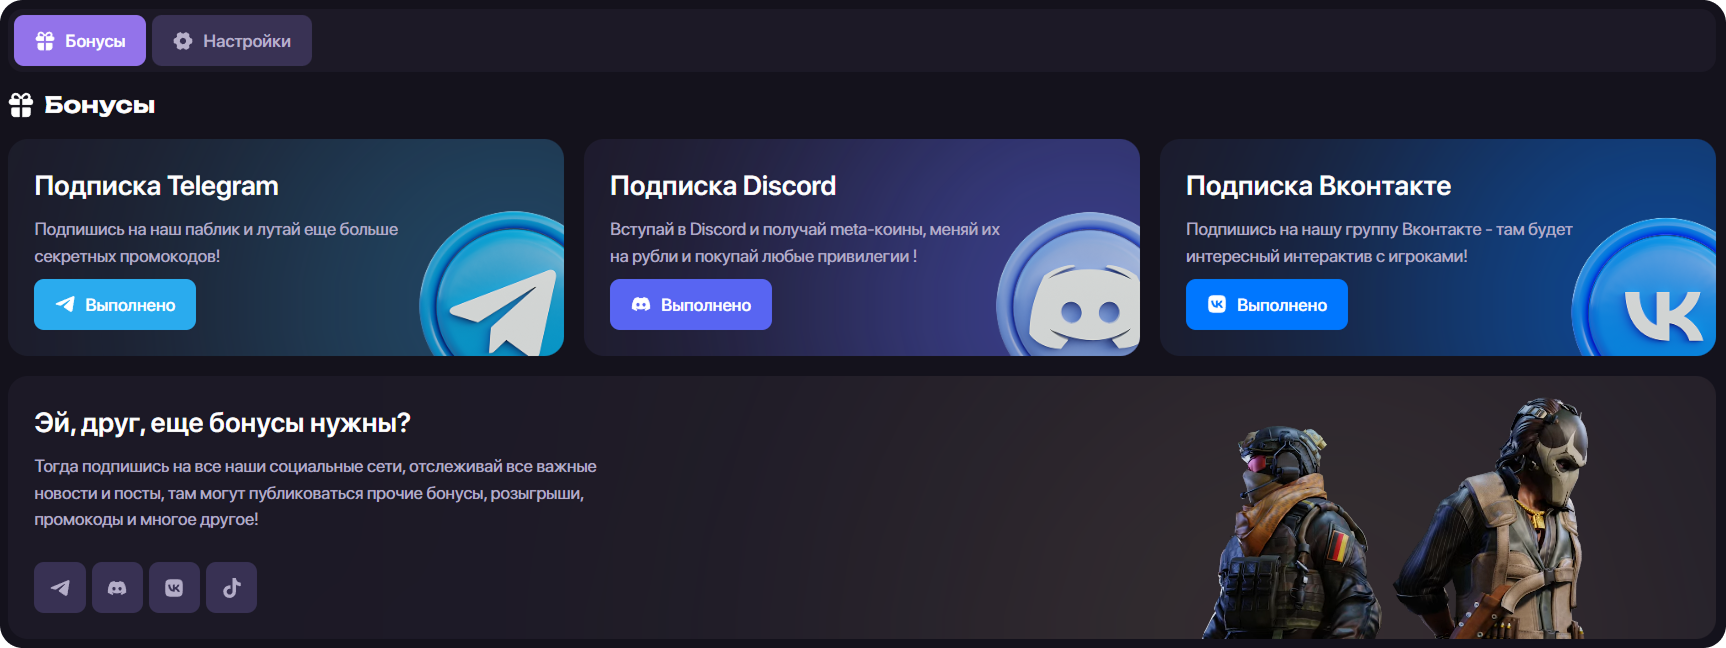Open the Бонусы tab
The width and height of the screenshot is (1726, 648).
(x=80, y=41)
